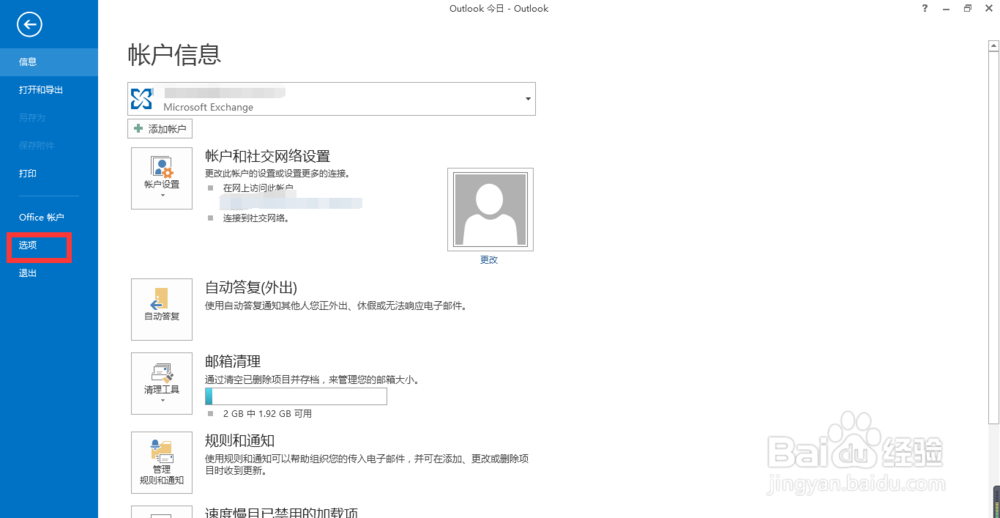This screenshot has height=518, width=1000.
Task: Click the vertical scrollbar on the right
Action: pos(993,236)
